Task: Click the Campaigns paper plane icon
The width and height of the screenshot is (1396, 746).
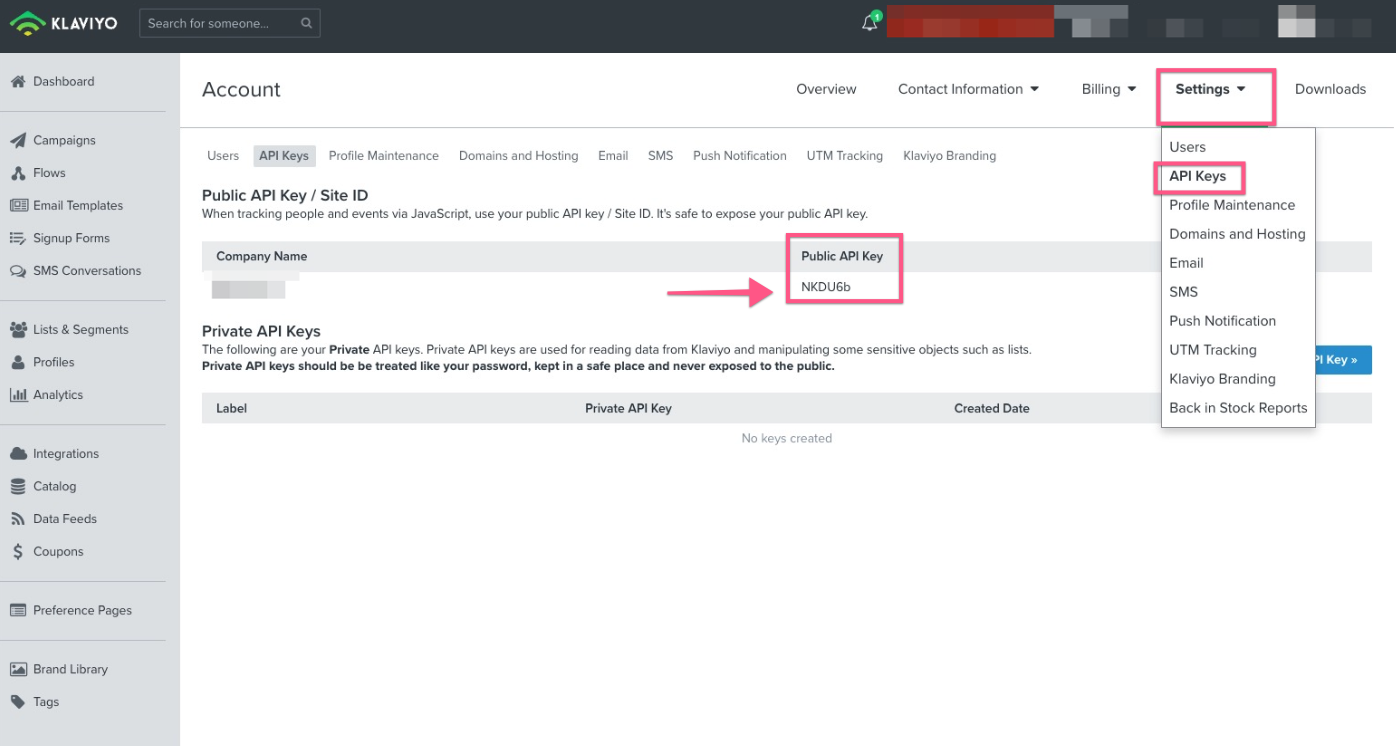Action: [x=18, y=141]
